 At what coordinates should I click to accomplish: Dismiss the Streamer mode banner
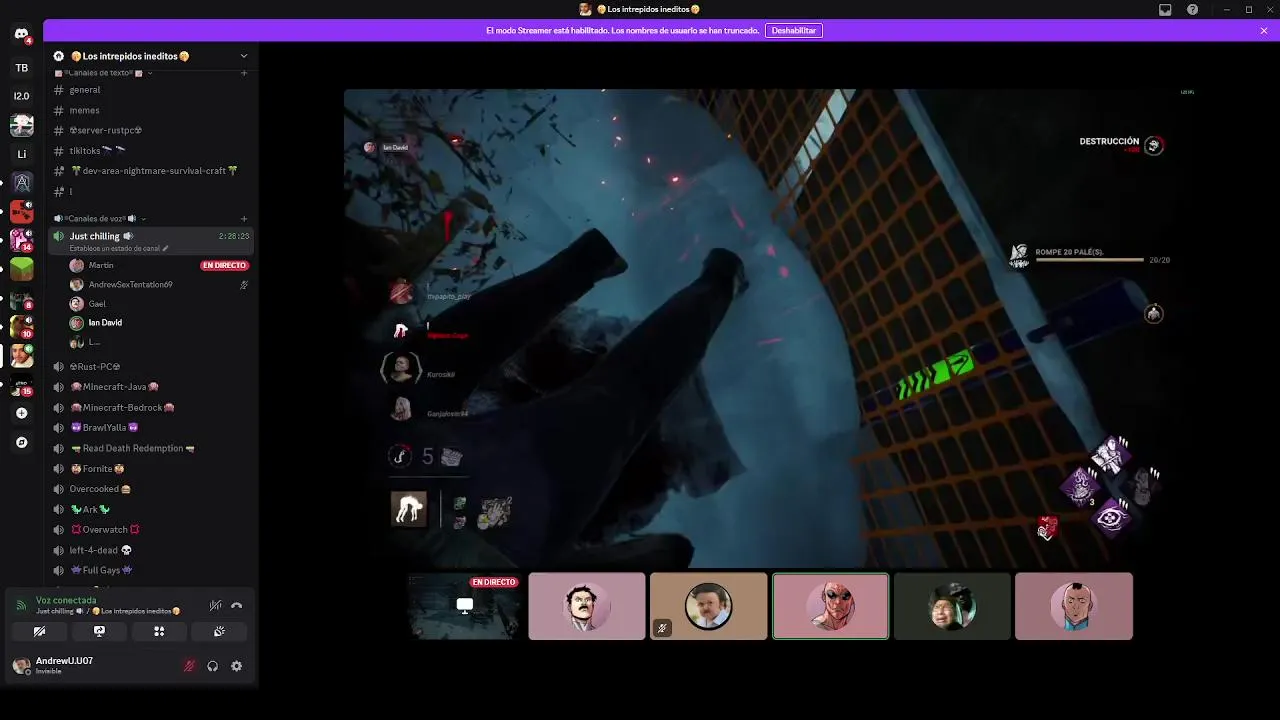1264,31
